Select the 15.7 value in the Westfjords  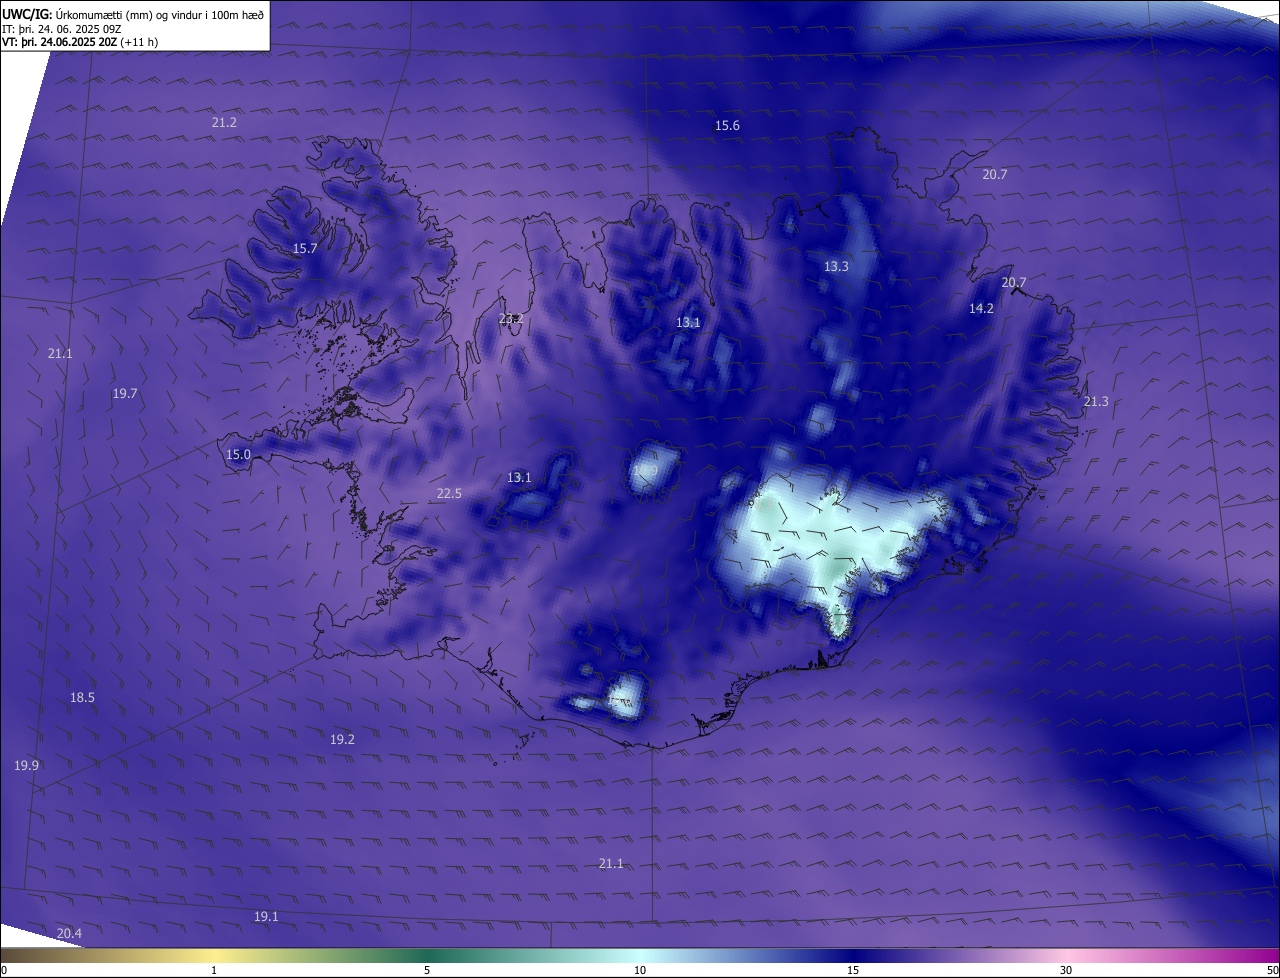tap(305, 248)
